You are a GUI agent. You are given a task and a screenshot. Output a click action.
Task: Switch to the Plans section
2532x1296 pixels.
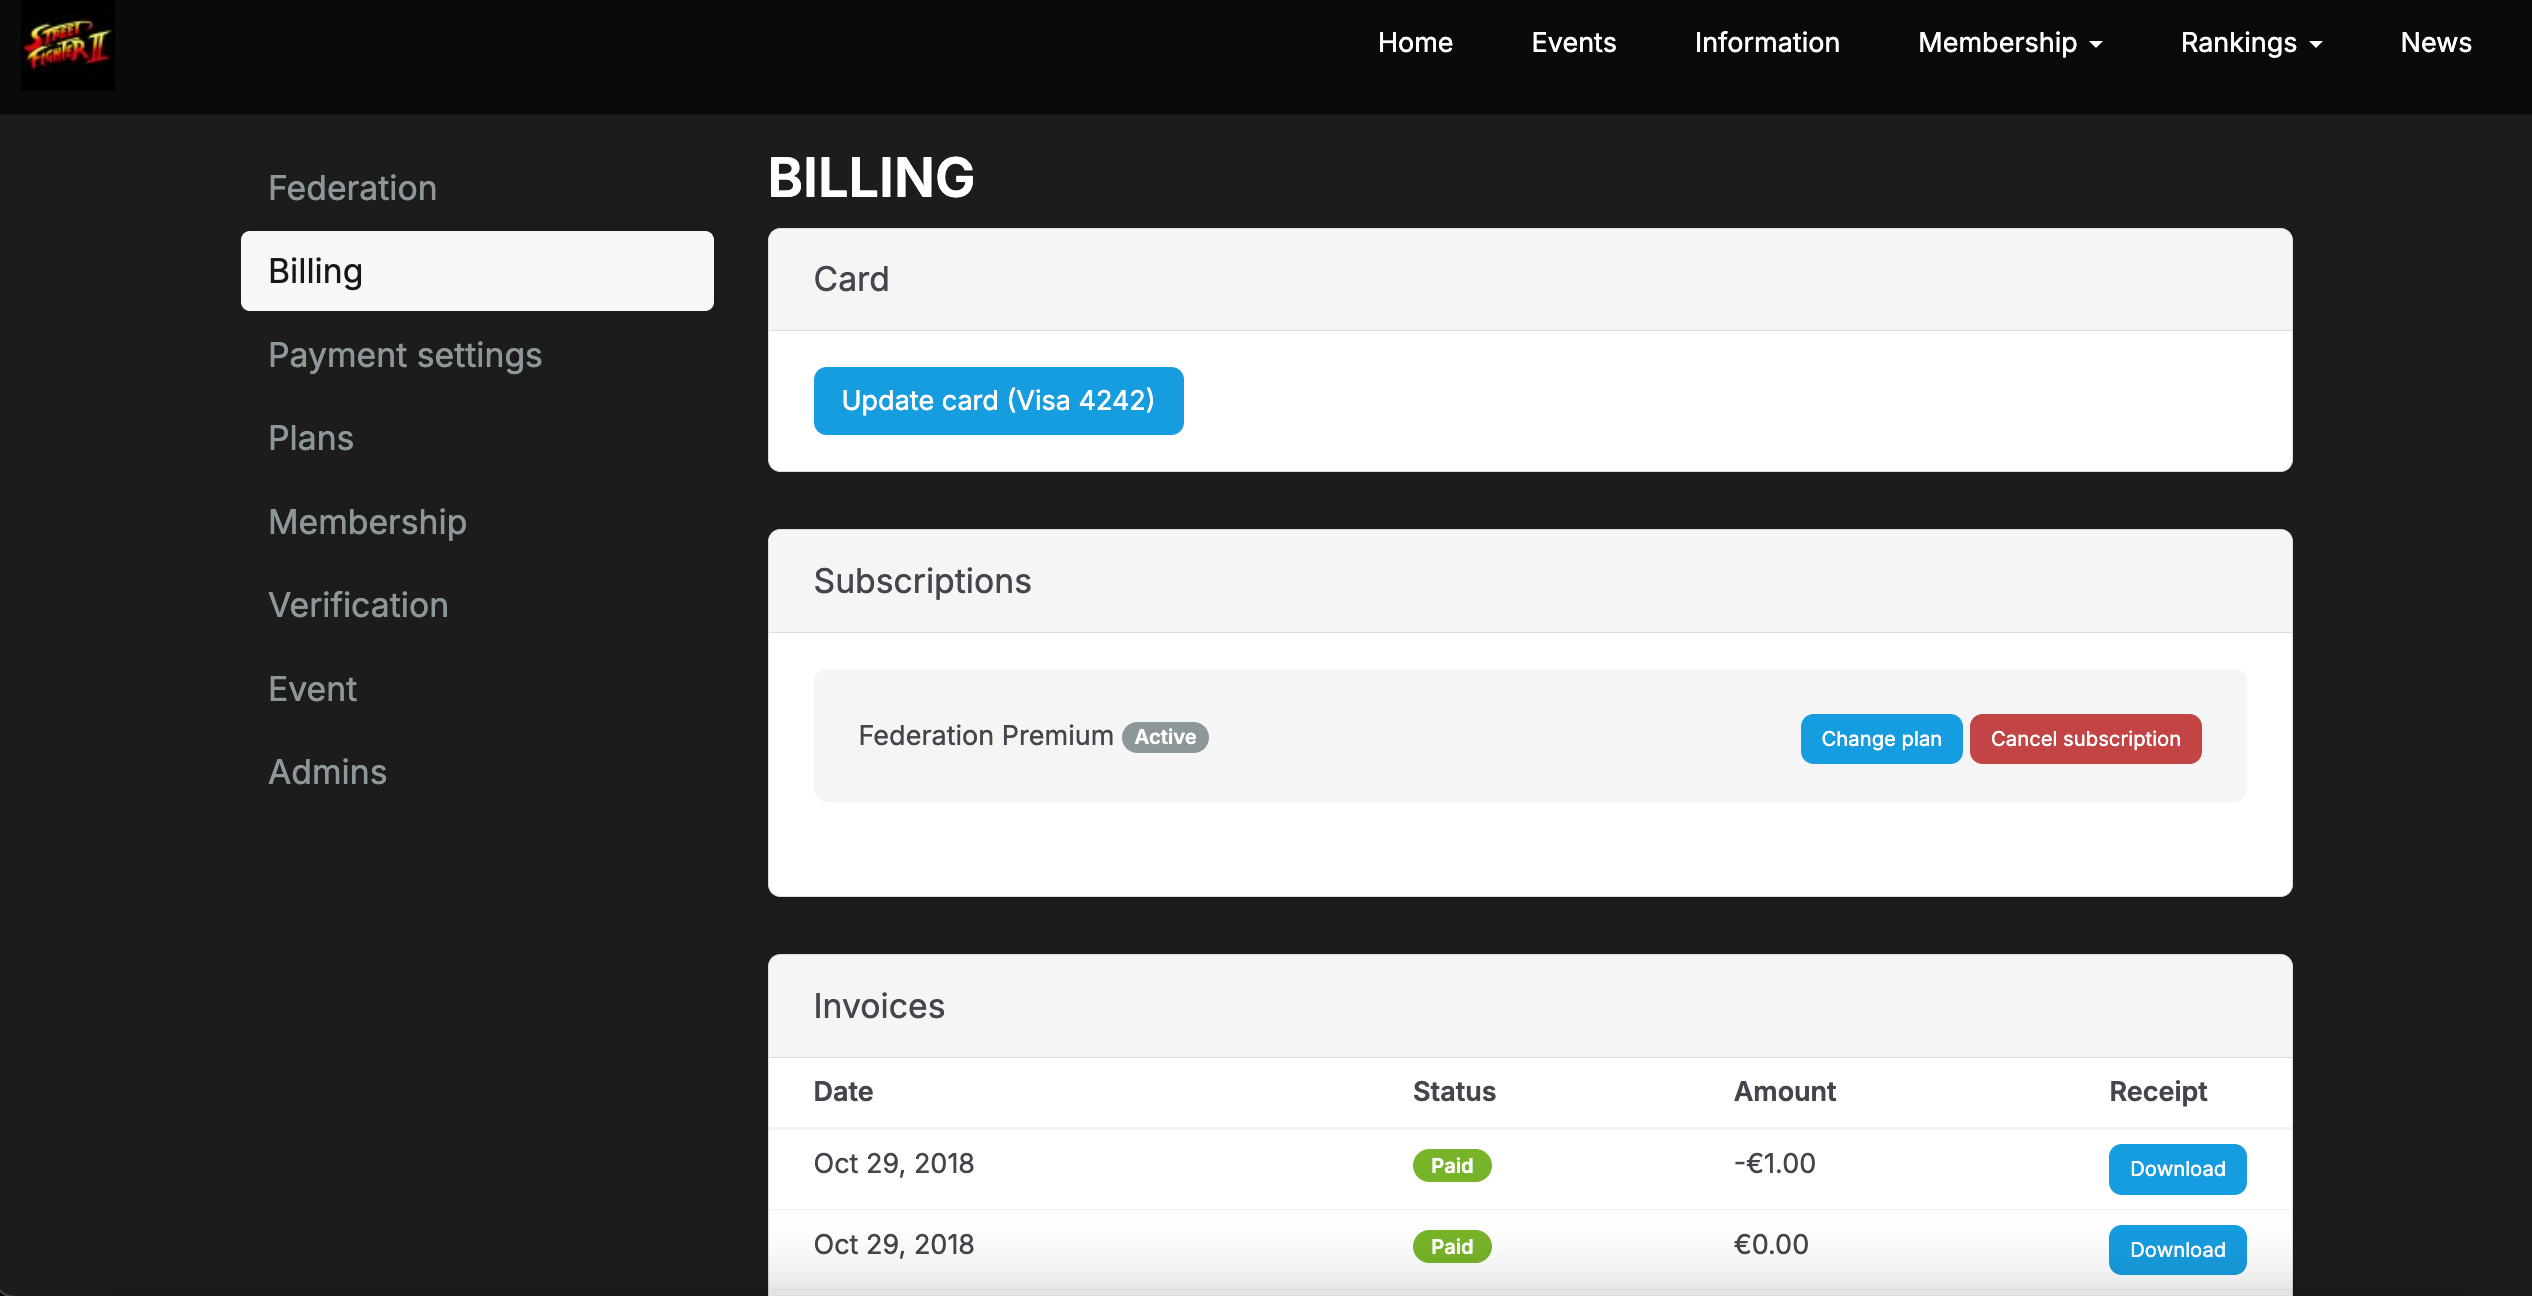311,438
